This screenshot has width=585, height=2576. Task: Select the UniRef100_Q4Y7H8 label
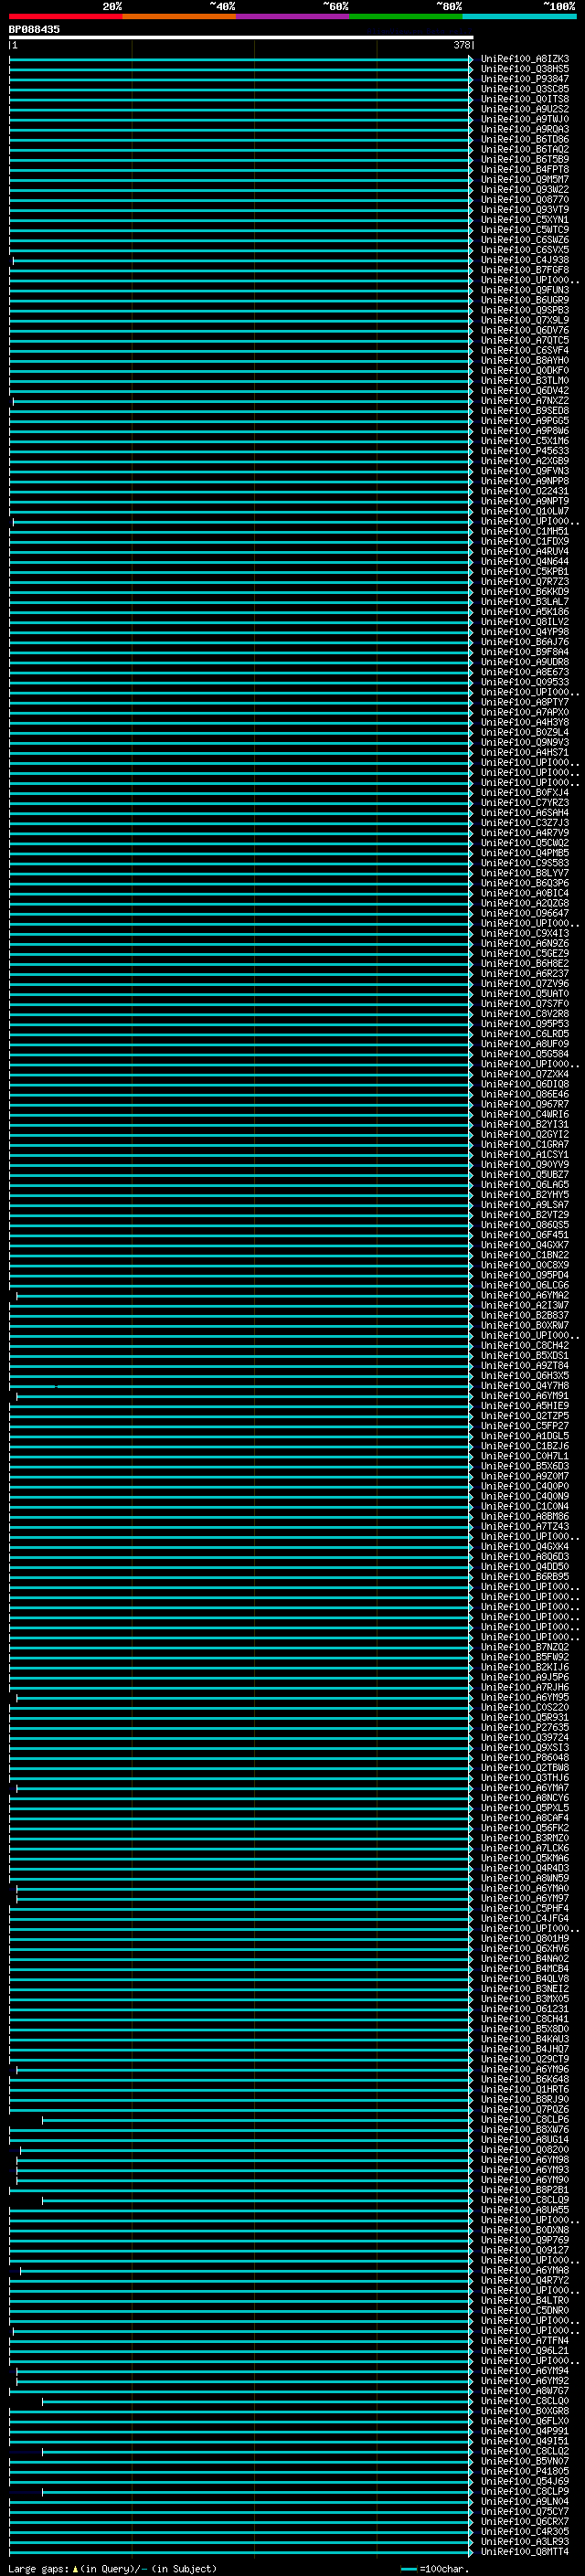pyautogui.click(x=525, y=1386)
